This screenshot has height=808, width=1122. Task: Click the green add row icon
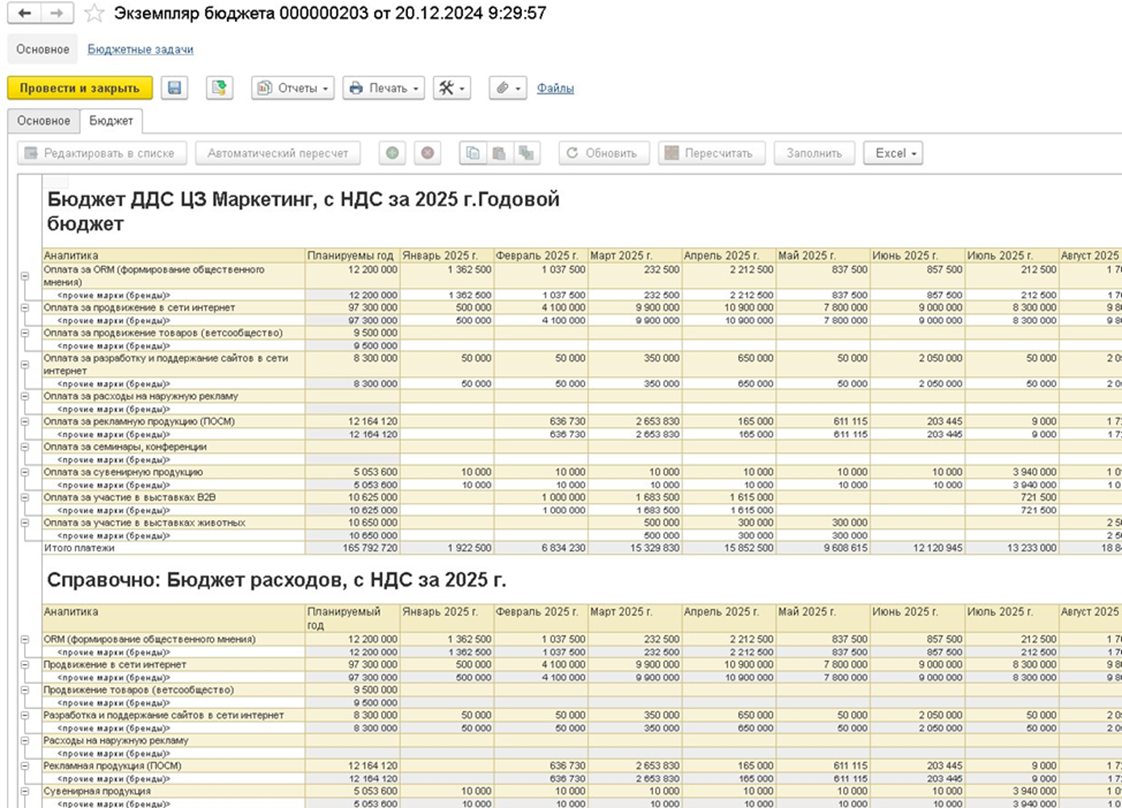tap(392, 153)
